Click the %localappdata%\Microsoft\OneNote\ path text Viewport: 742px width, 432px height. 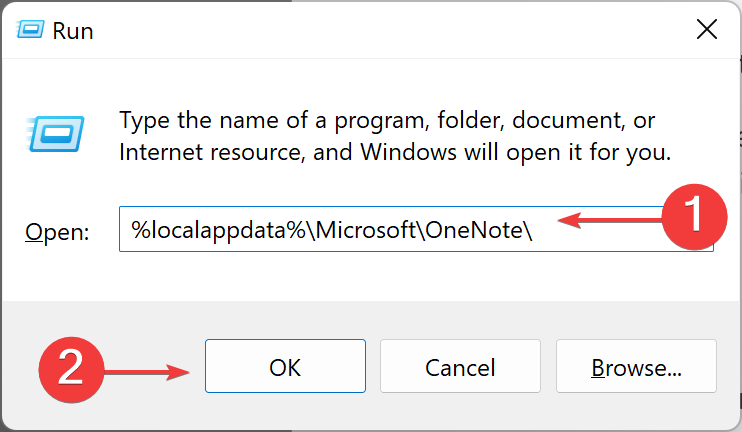332,230
